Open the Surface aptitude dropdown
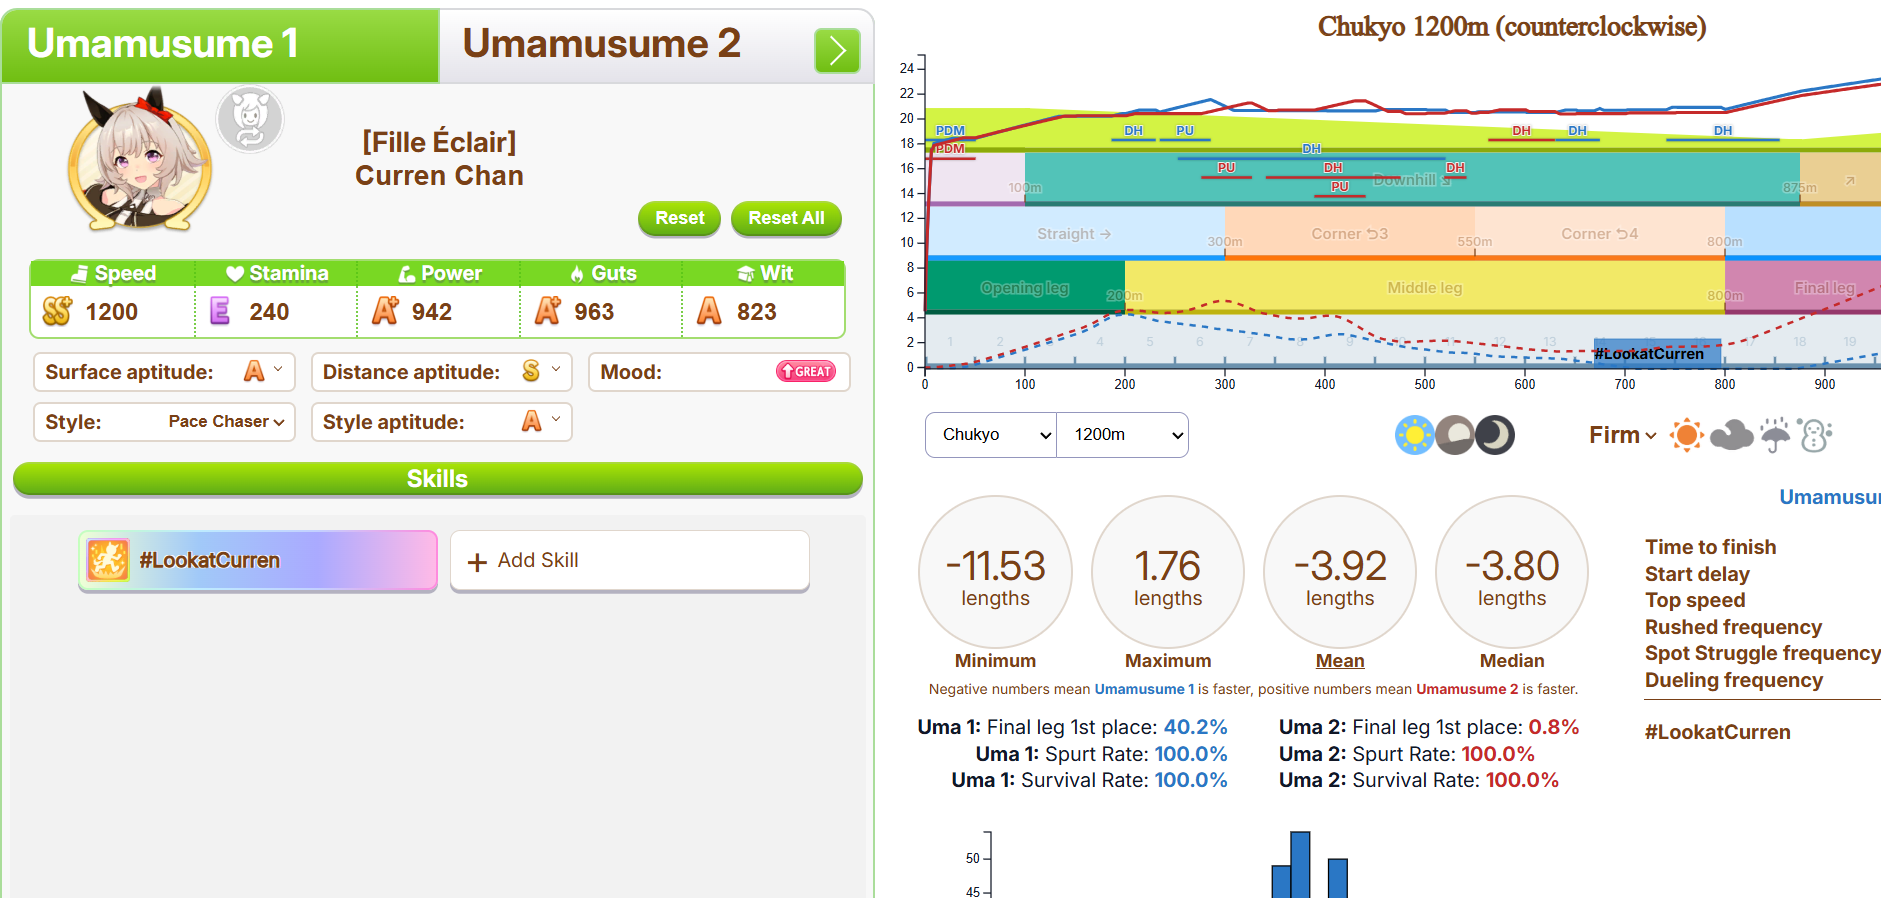Viewport: 1881px width, 898px height. 164,372
